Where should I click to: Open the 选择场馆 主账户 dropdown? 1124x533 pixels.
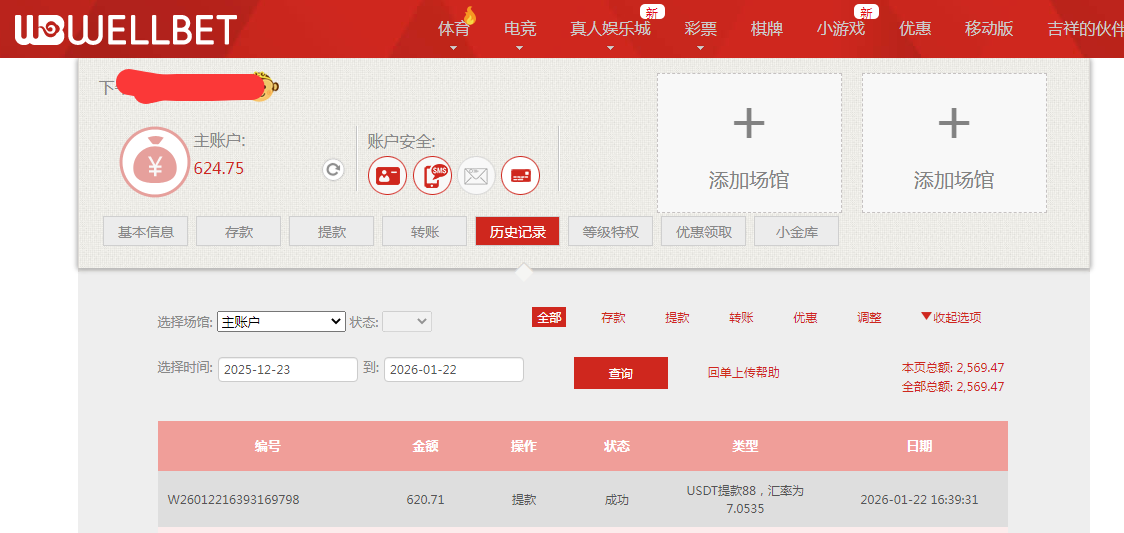click(281, 322)
